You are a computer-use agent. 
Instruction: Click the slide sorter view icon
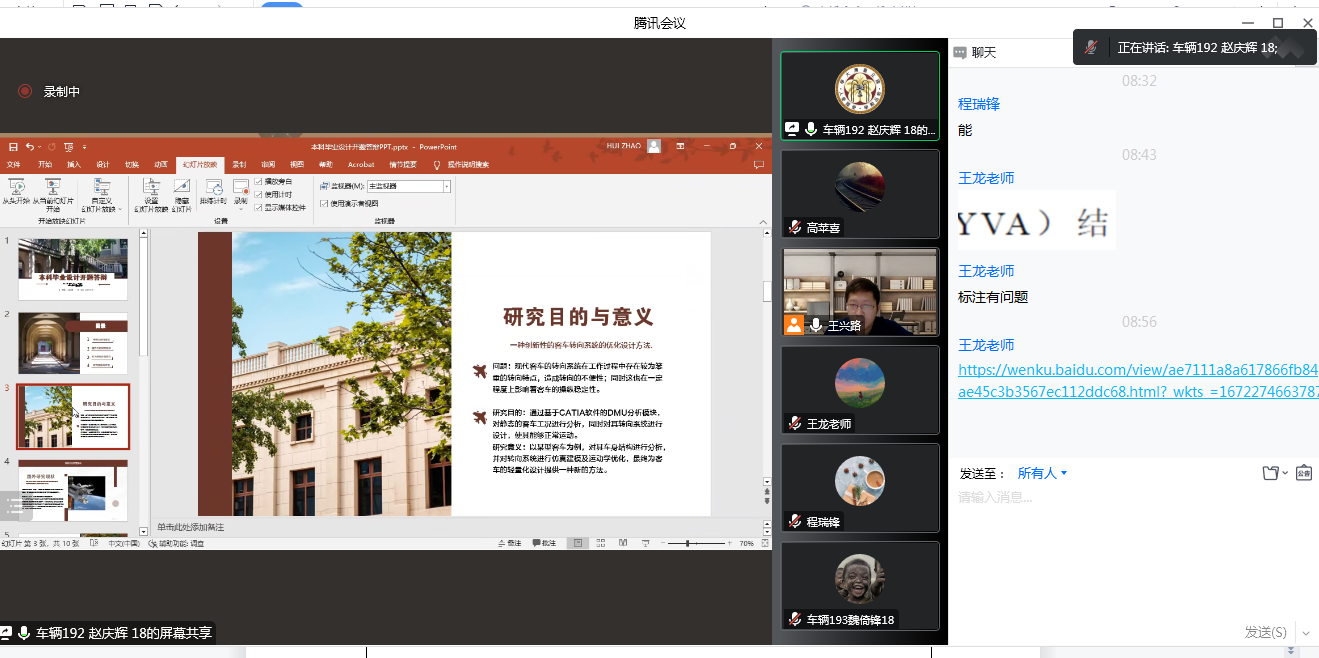tap(600, 543)
